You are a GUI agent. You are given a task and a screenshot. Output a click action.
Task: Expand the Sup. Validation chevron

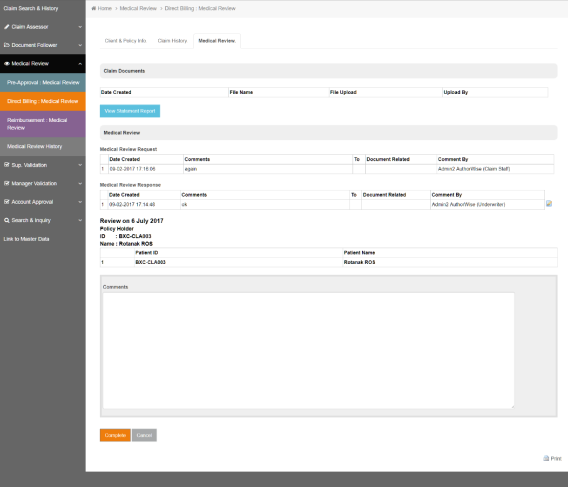point(80,165)
